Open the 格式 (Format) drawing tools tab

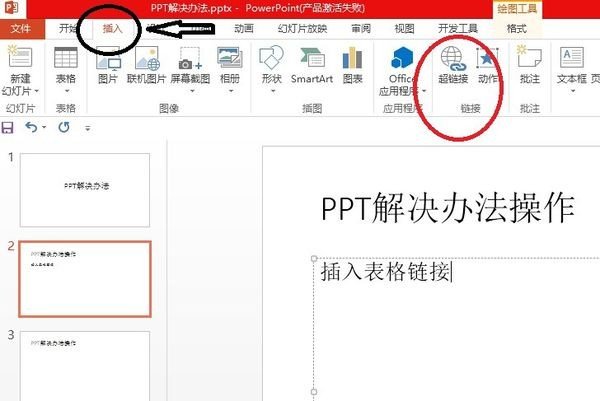(517, 29)
